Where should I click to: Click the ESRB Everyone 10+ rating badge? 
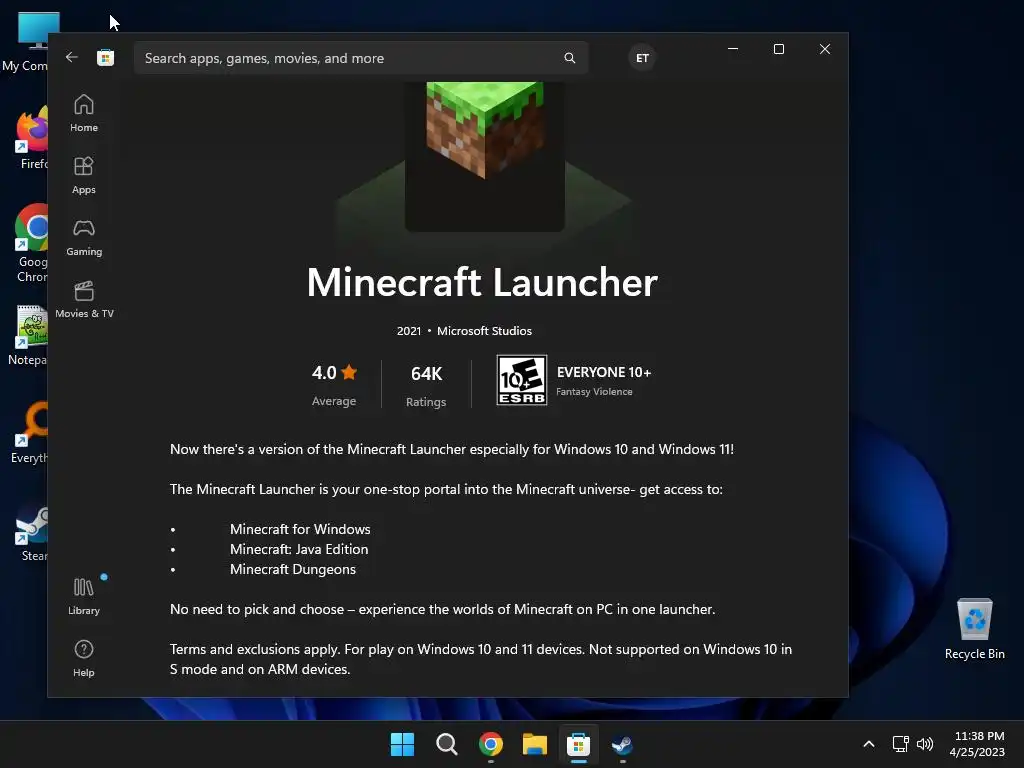pyautogui.click(x=522, y=380)
